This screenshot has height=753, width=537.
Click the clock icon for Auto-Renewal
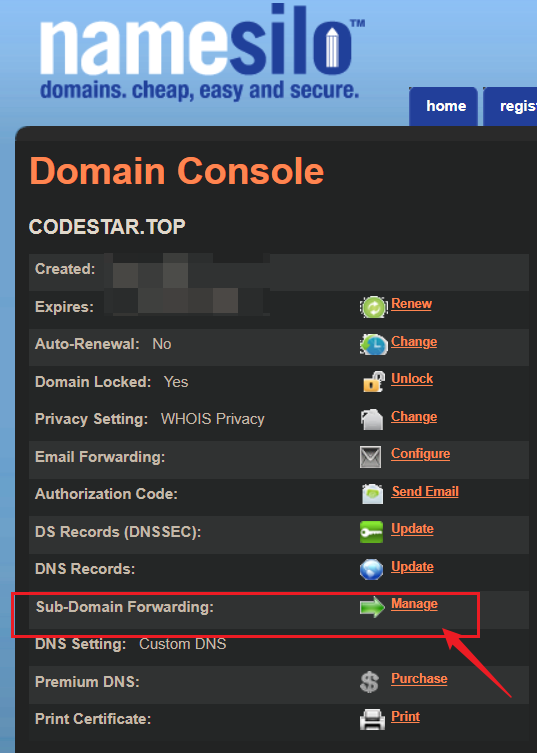coord(373,345)
